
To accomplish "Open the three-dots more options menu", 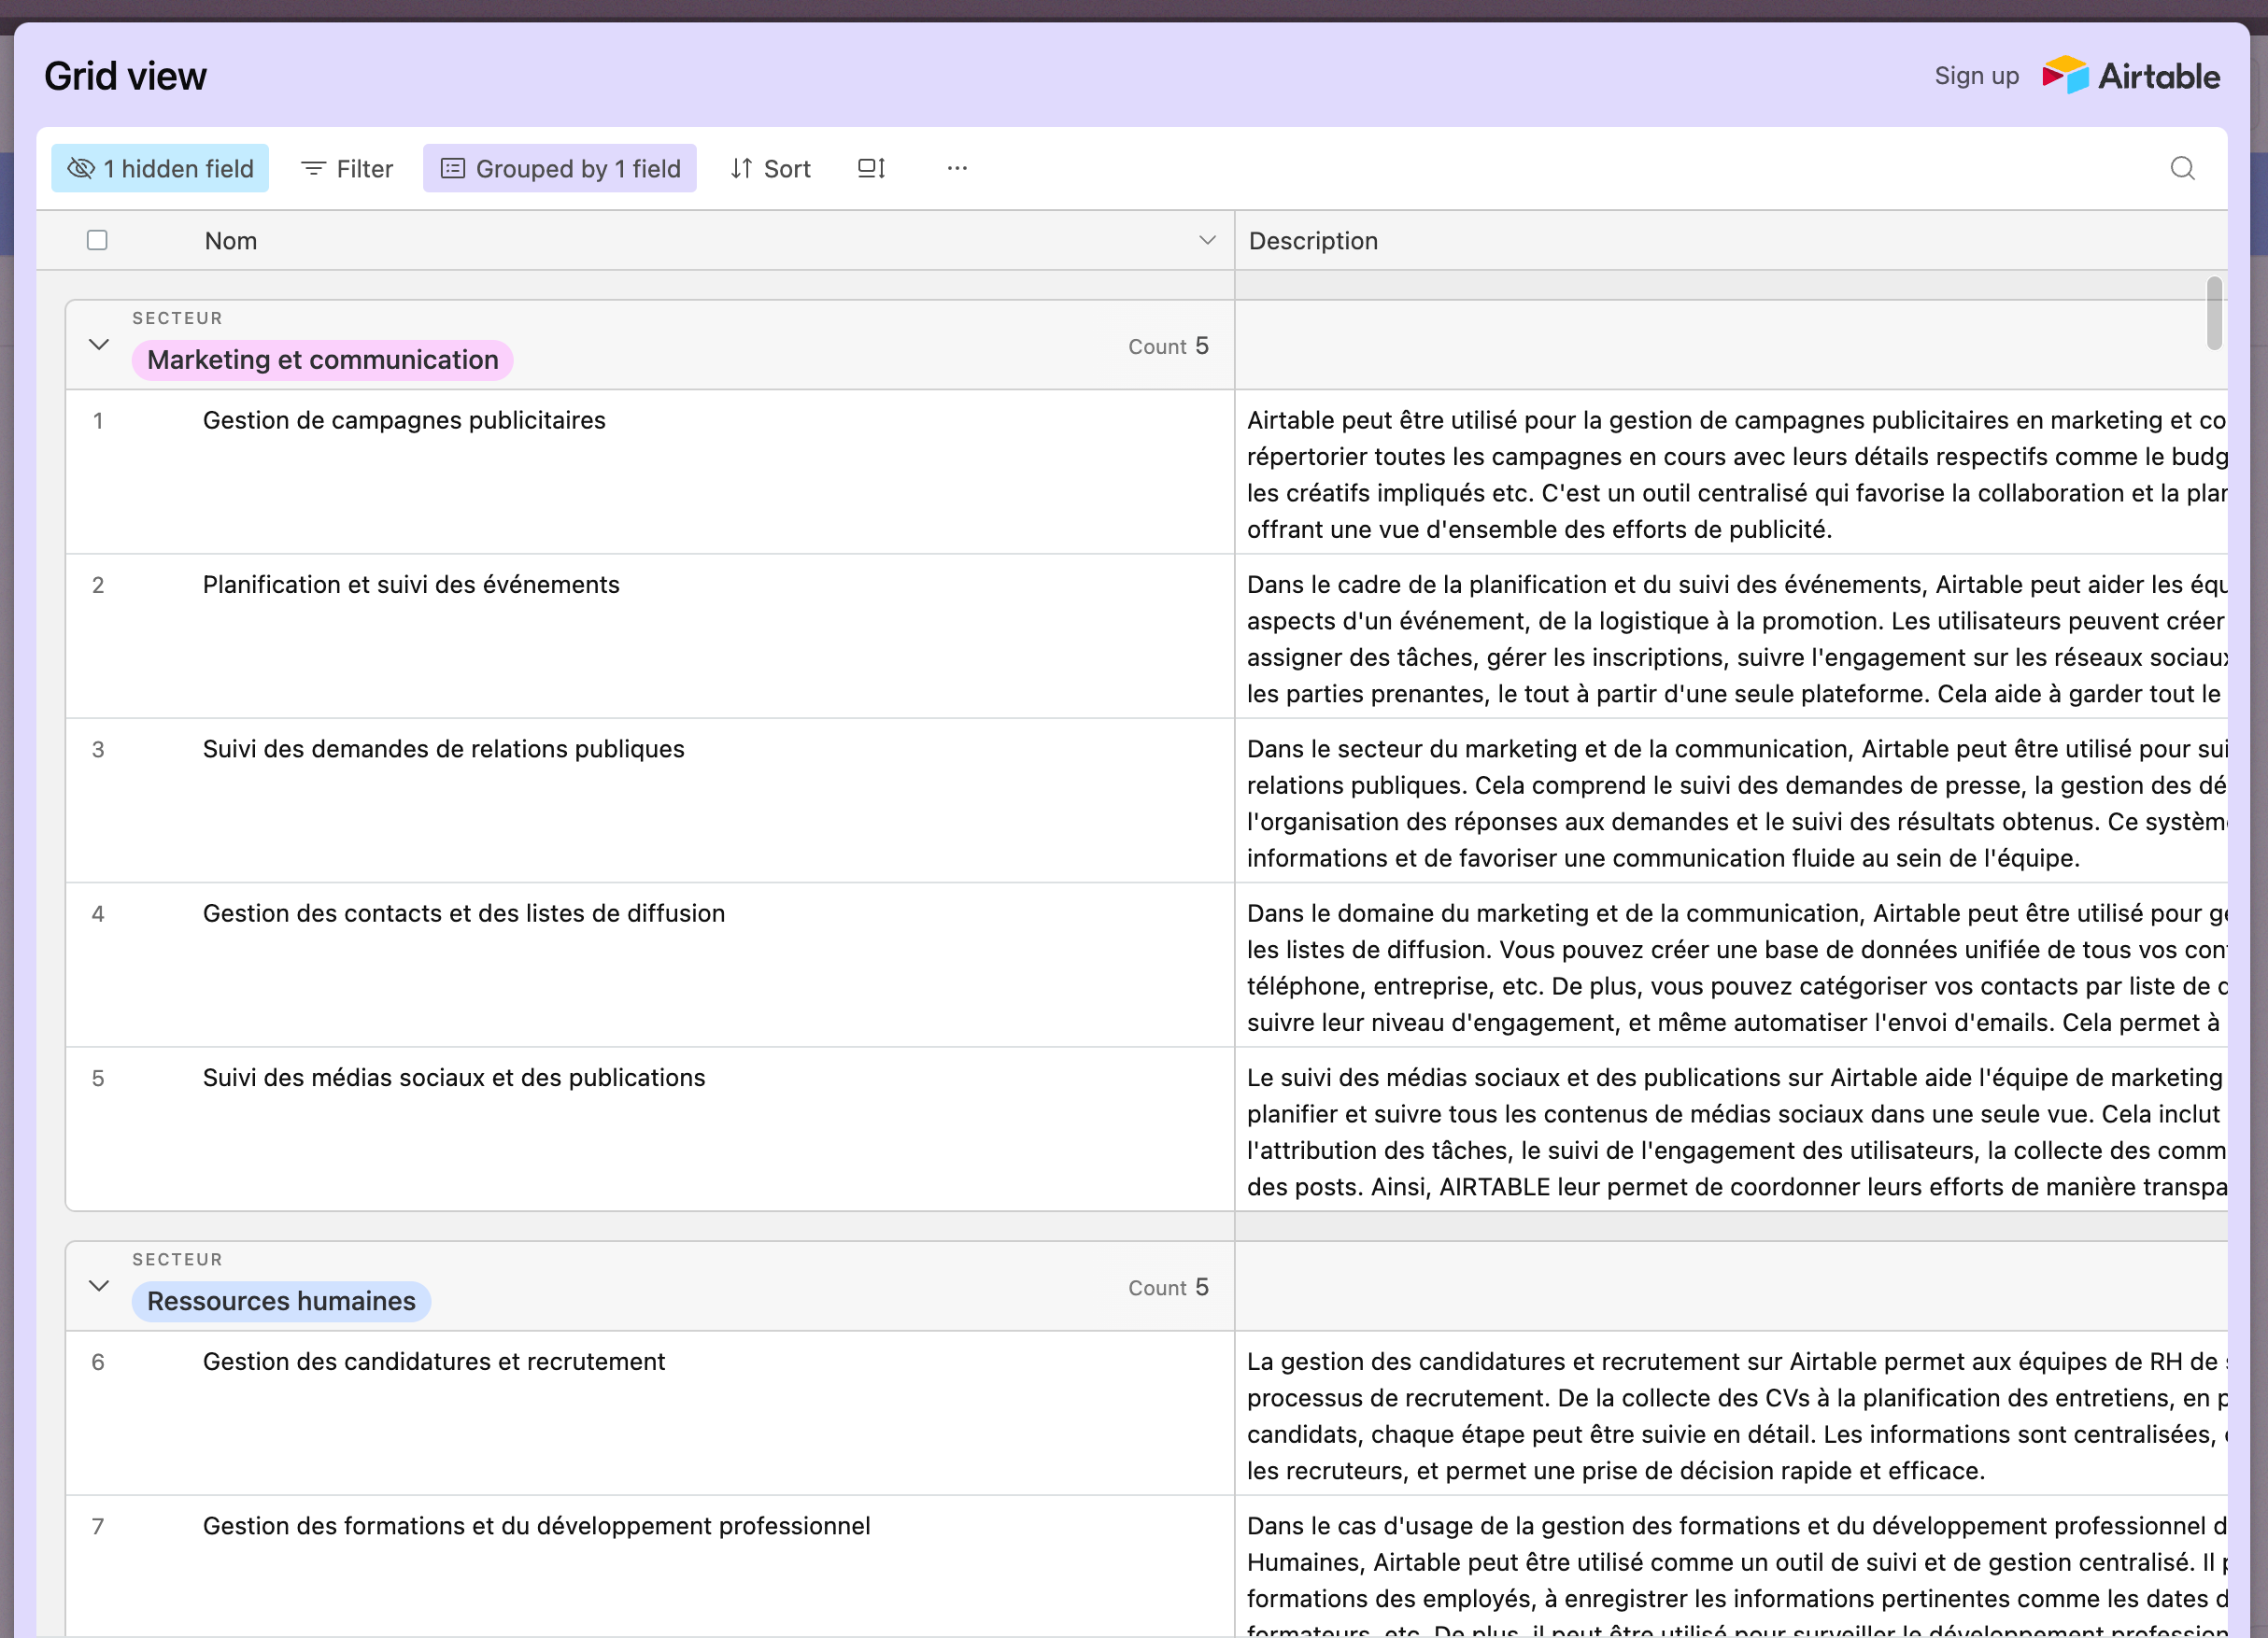I will coord(956,168).
